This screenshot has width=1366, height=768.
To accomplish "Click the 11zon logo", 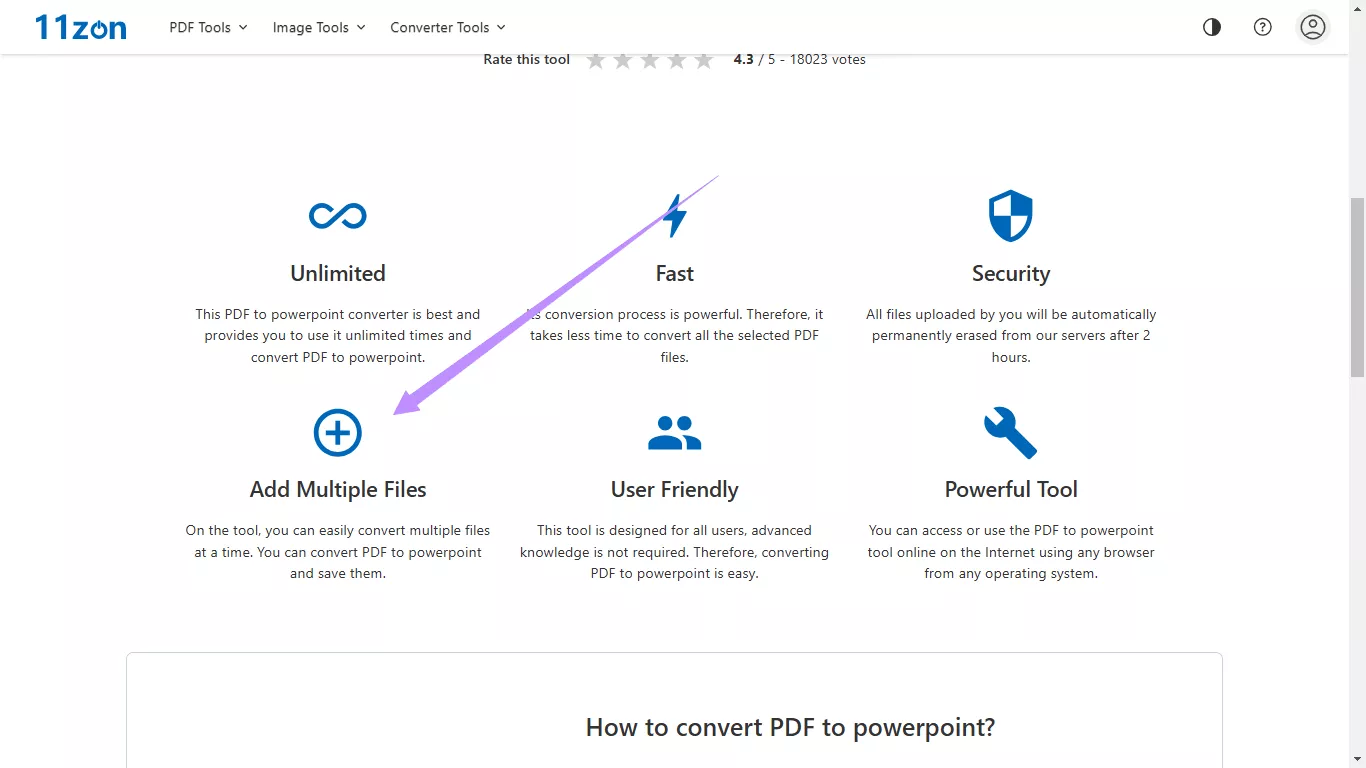I will pyautogui.click(x=80, y=27).
